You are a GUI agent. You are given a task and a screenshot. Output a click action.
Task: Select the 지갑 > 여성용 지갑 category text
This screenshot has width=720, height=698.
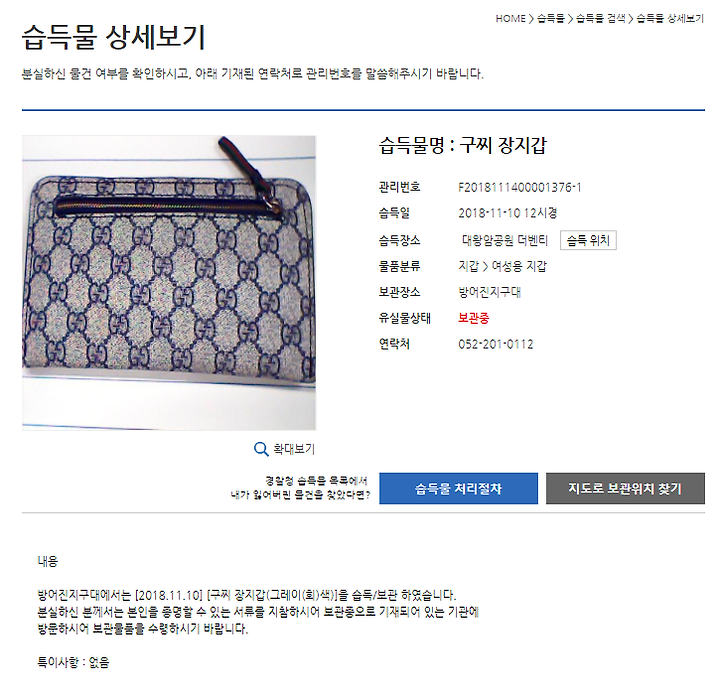tap(503, 266)
